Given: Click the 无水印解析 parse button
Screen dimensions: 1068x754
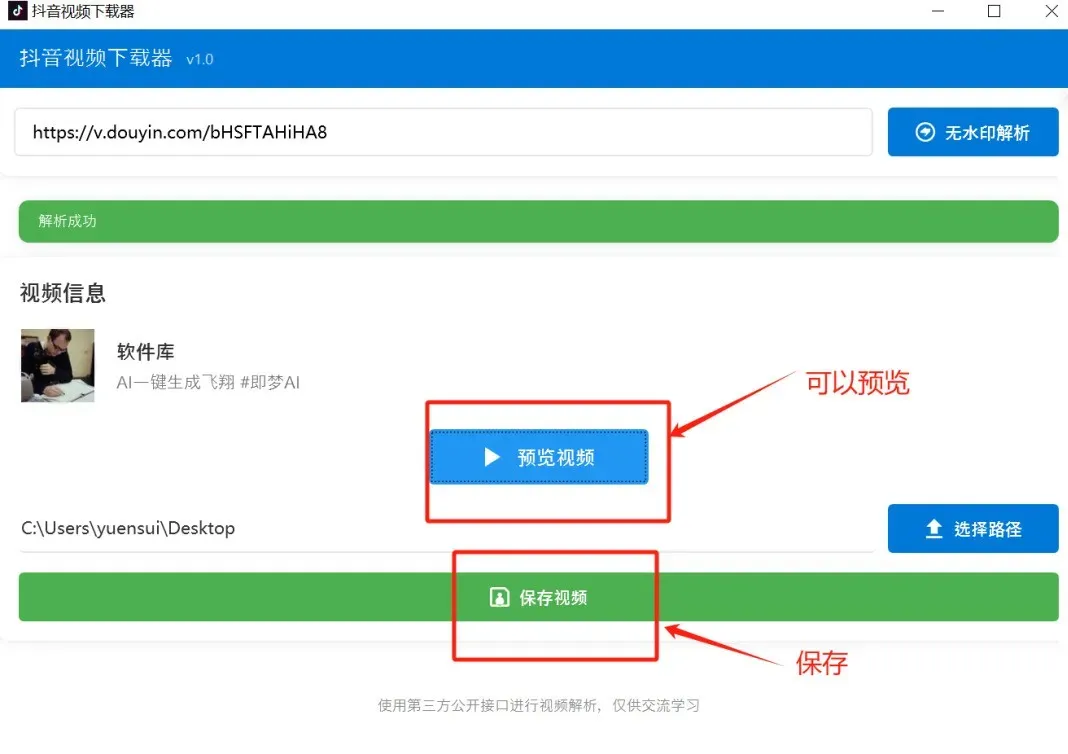Looking at the screenshot, I should coord(973,132).
